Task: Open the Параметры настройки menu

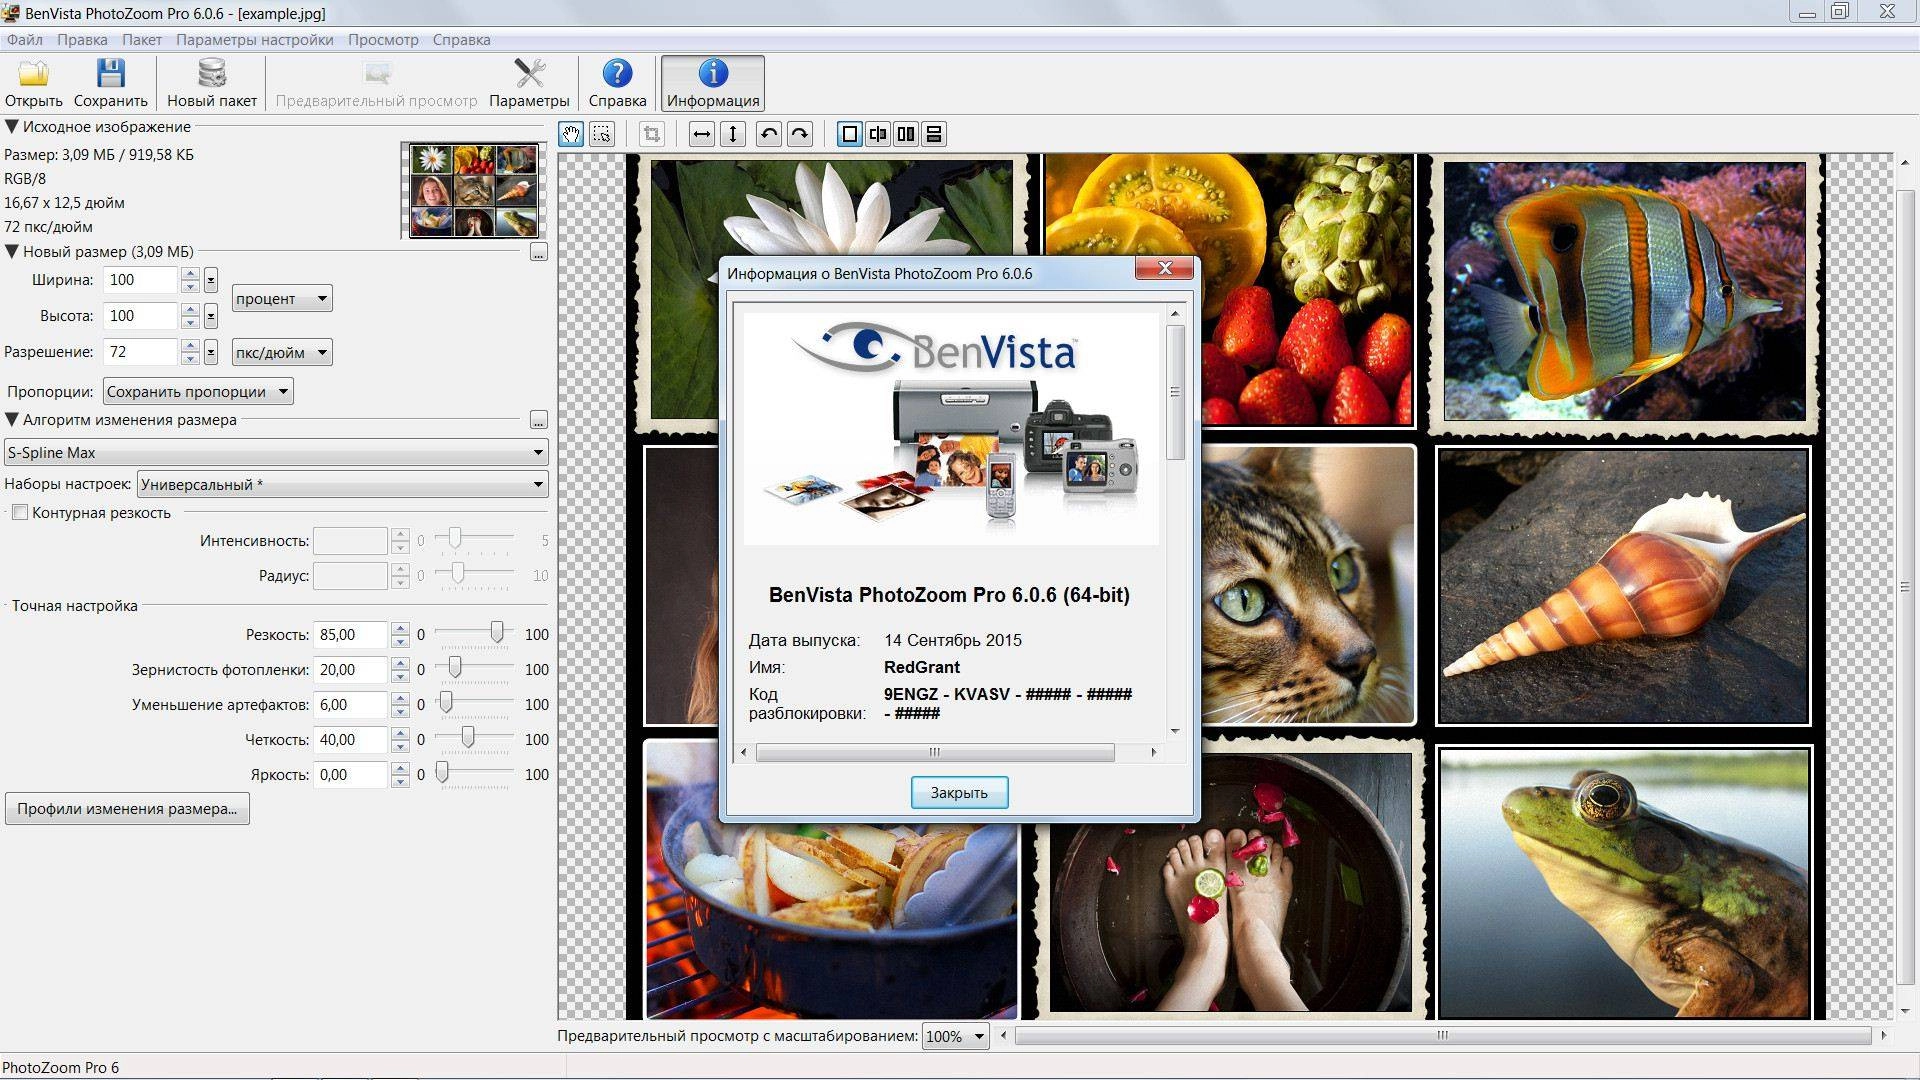Action: pyautogui.click(x=255, y=40)
